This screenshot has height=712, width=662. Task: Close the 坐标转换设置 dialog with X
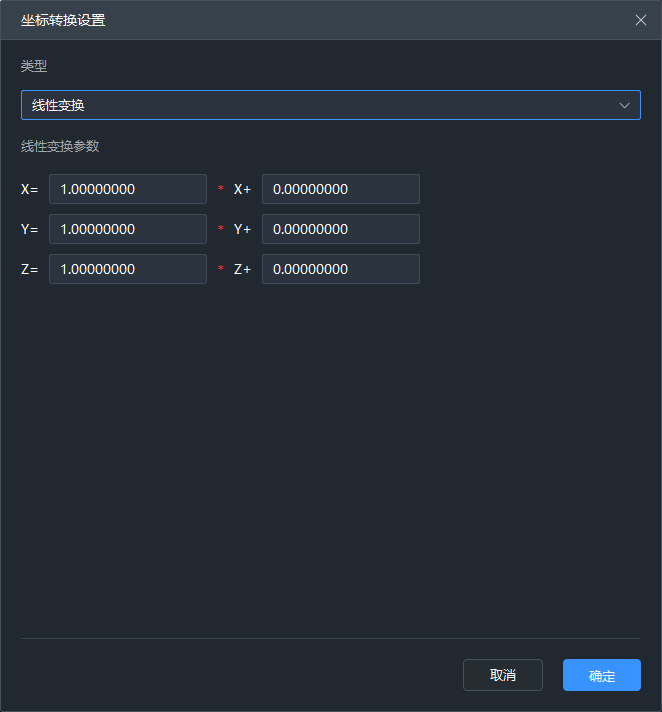point(641,20)
